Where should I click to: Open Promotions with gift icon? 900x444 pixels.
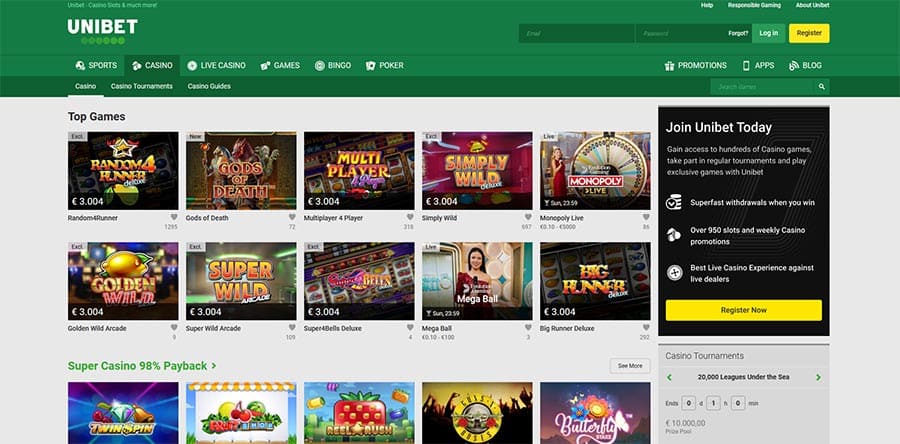click(696, 65)
